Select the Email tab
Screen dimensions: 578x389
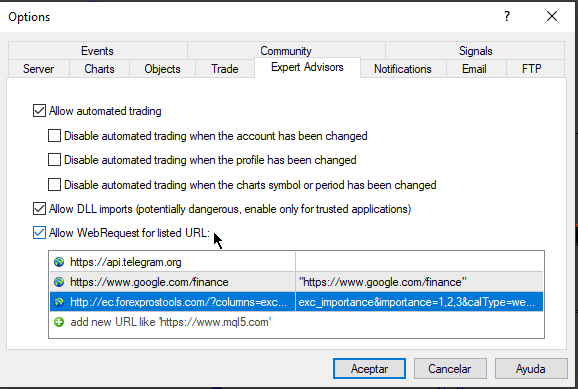click(474, 69)
